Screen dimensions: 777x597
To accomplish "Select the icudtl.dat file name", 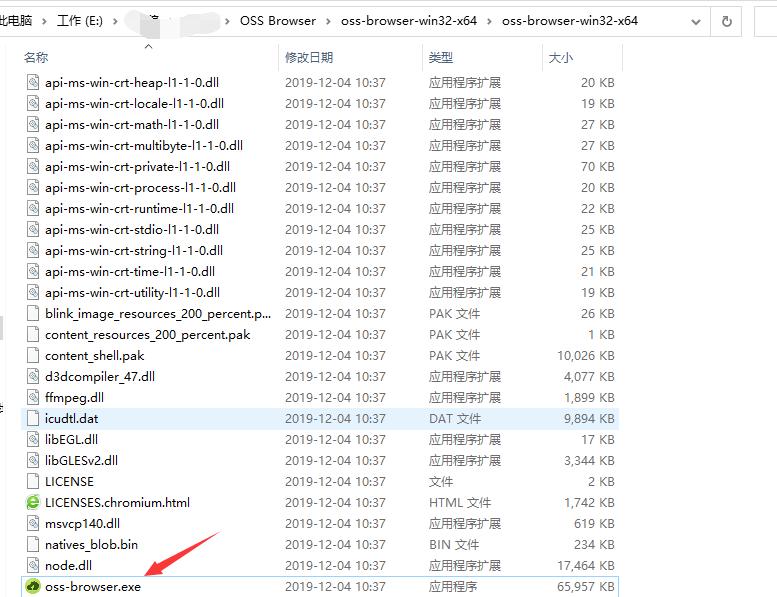I will (x=71, y=419).
